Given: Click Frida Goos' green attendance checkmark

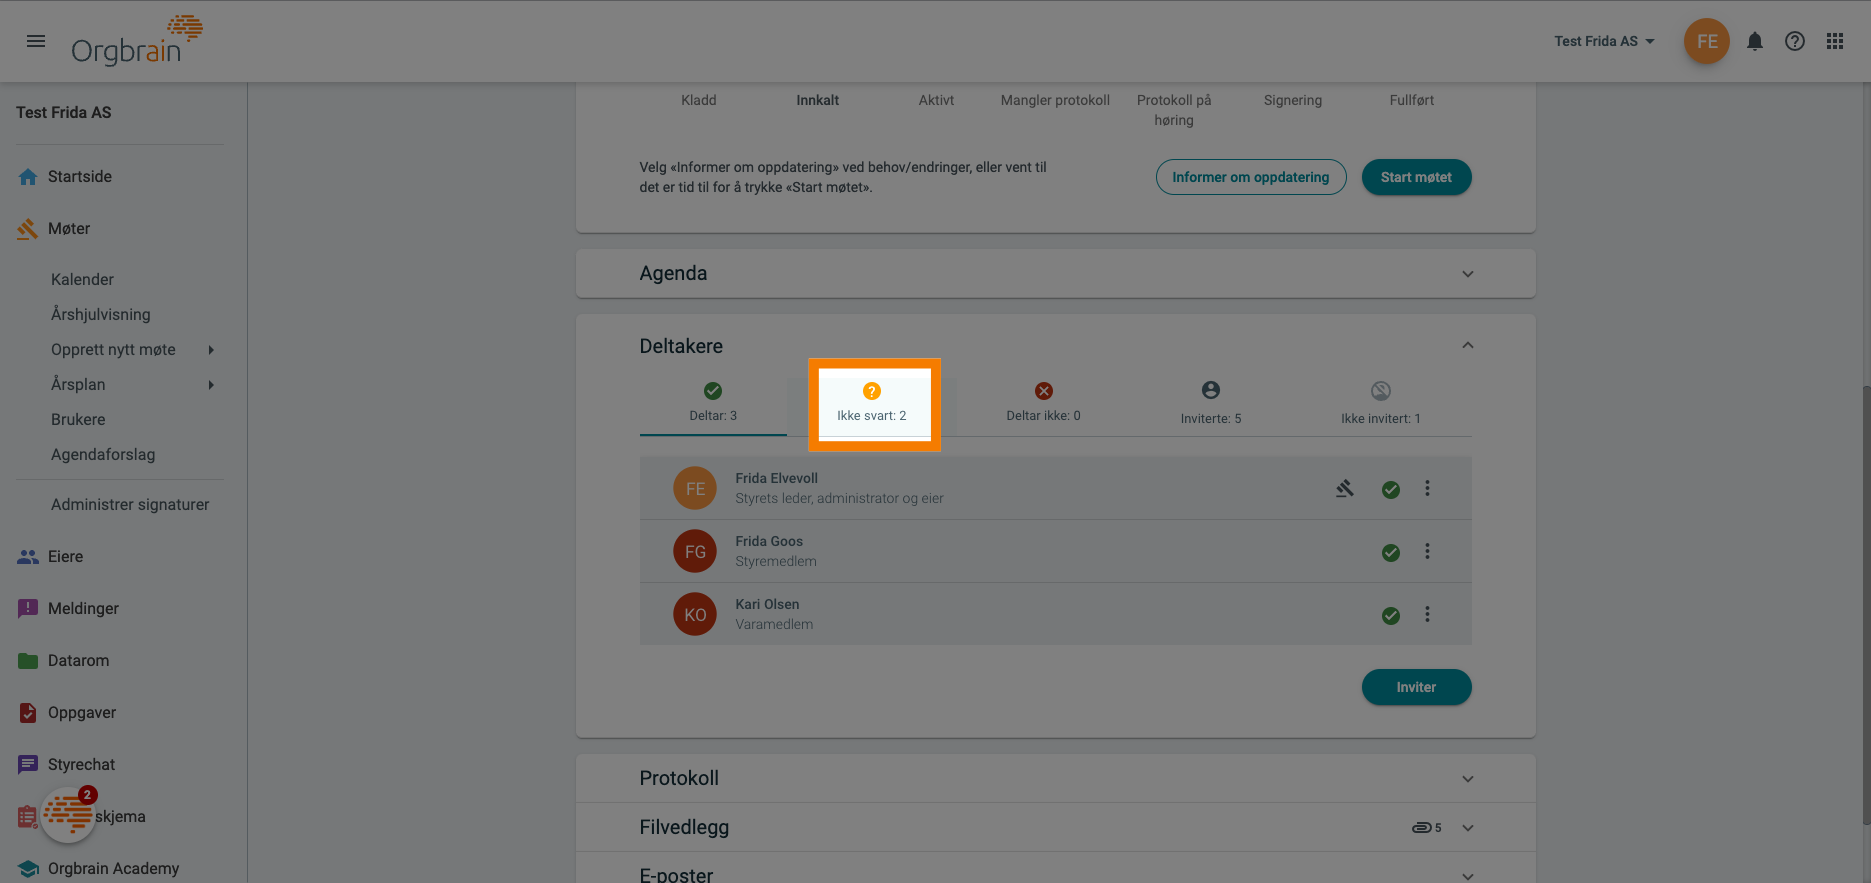Looking at the screenshot, I should [1391, 553].
